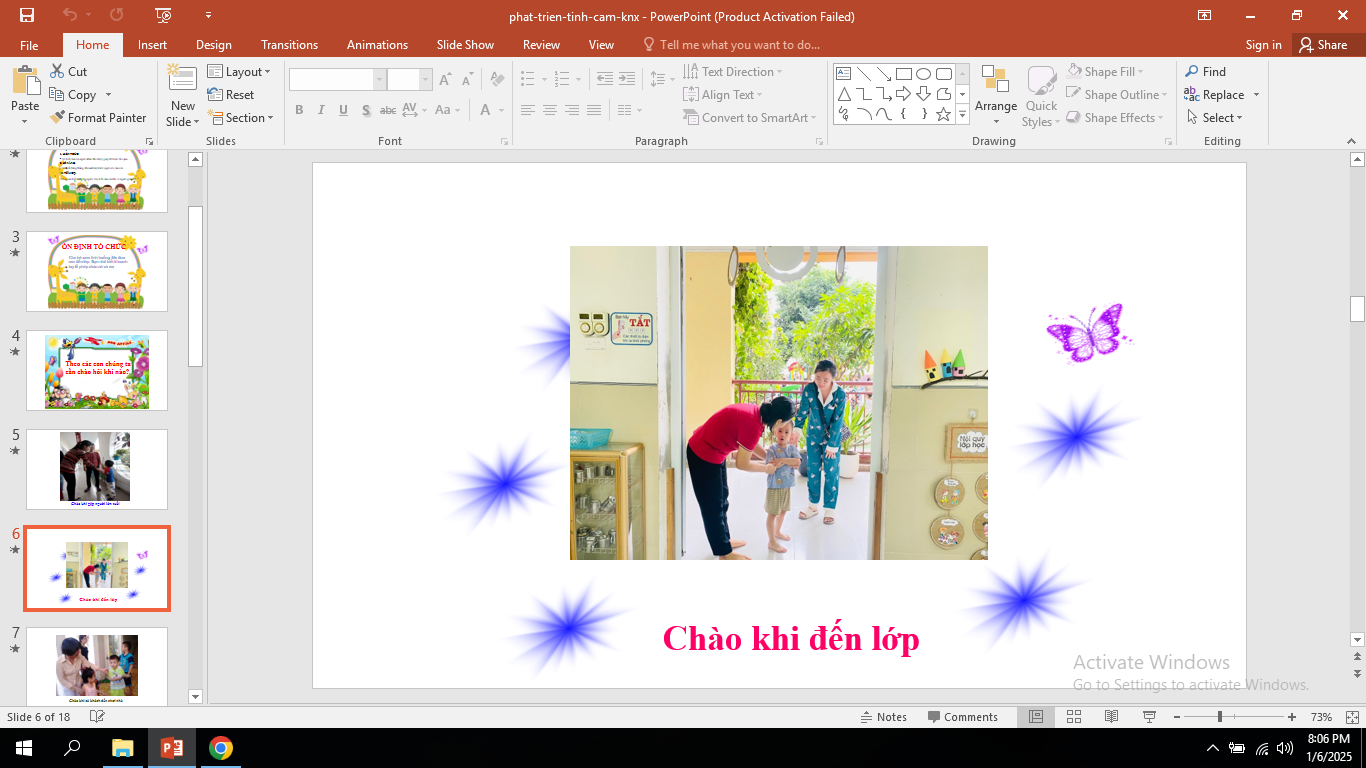
Task: Open the Section dropdown
Action: (x=240, y=118)
